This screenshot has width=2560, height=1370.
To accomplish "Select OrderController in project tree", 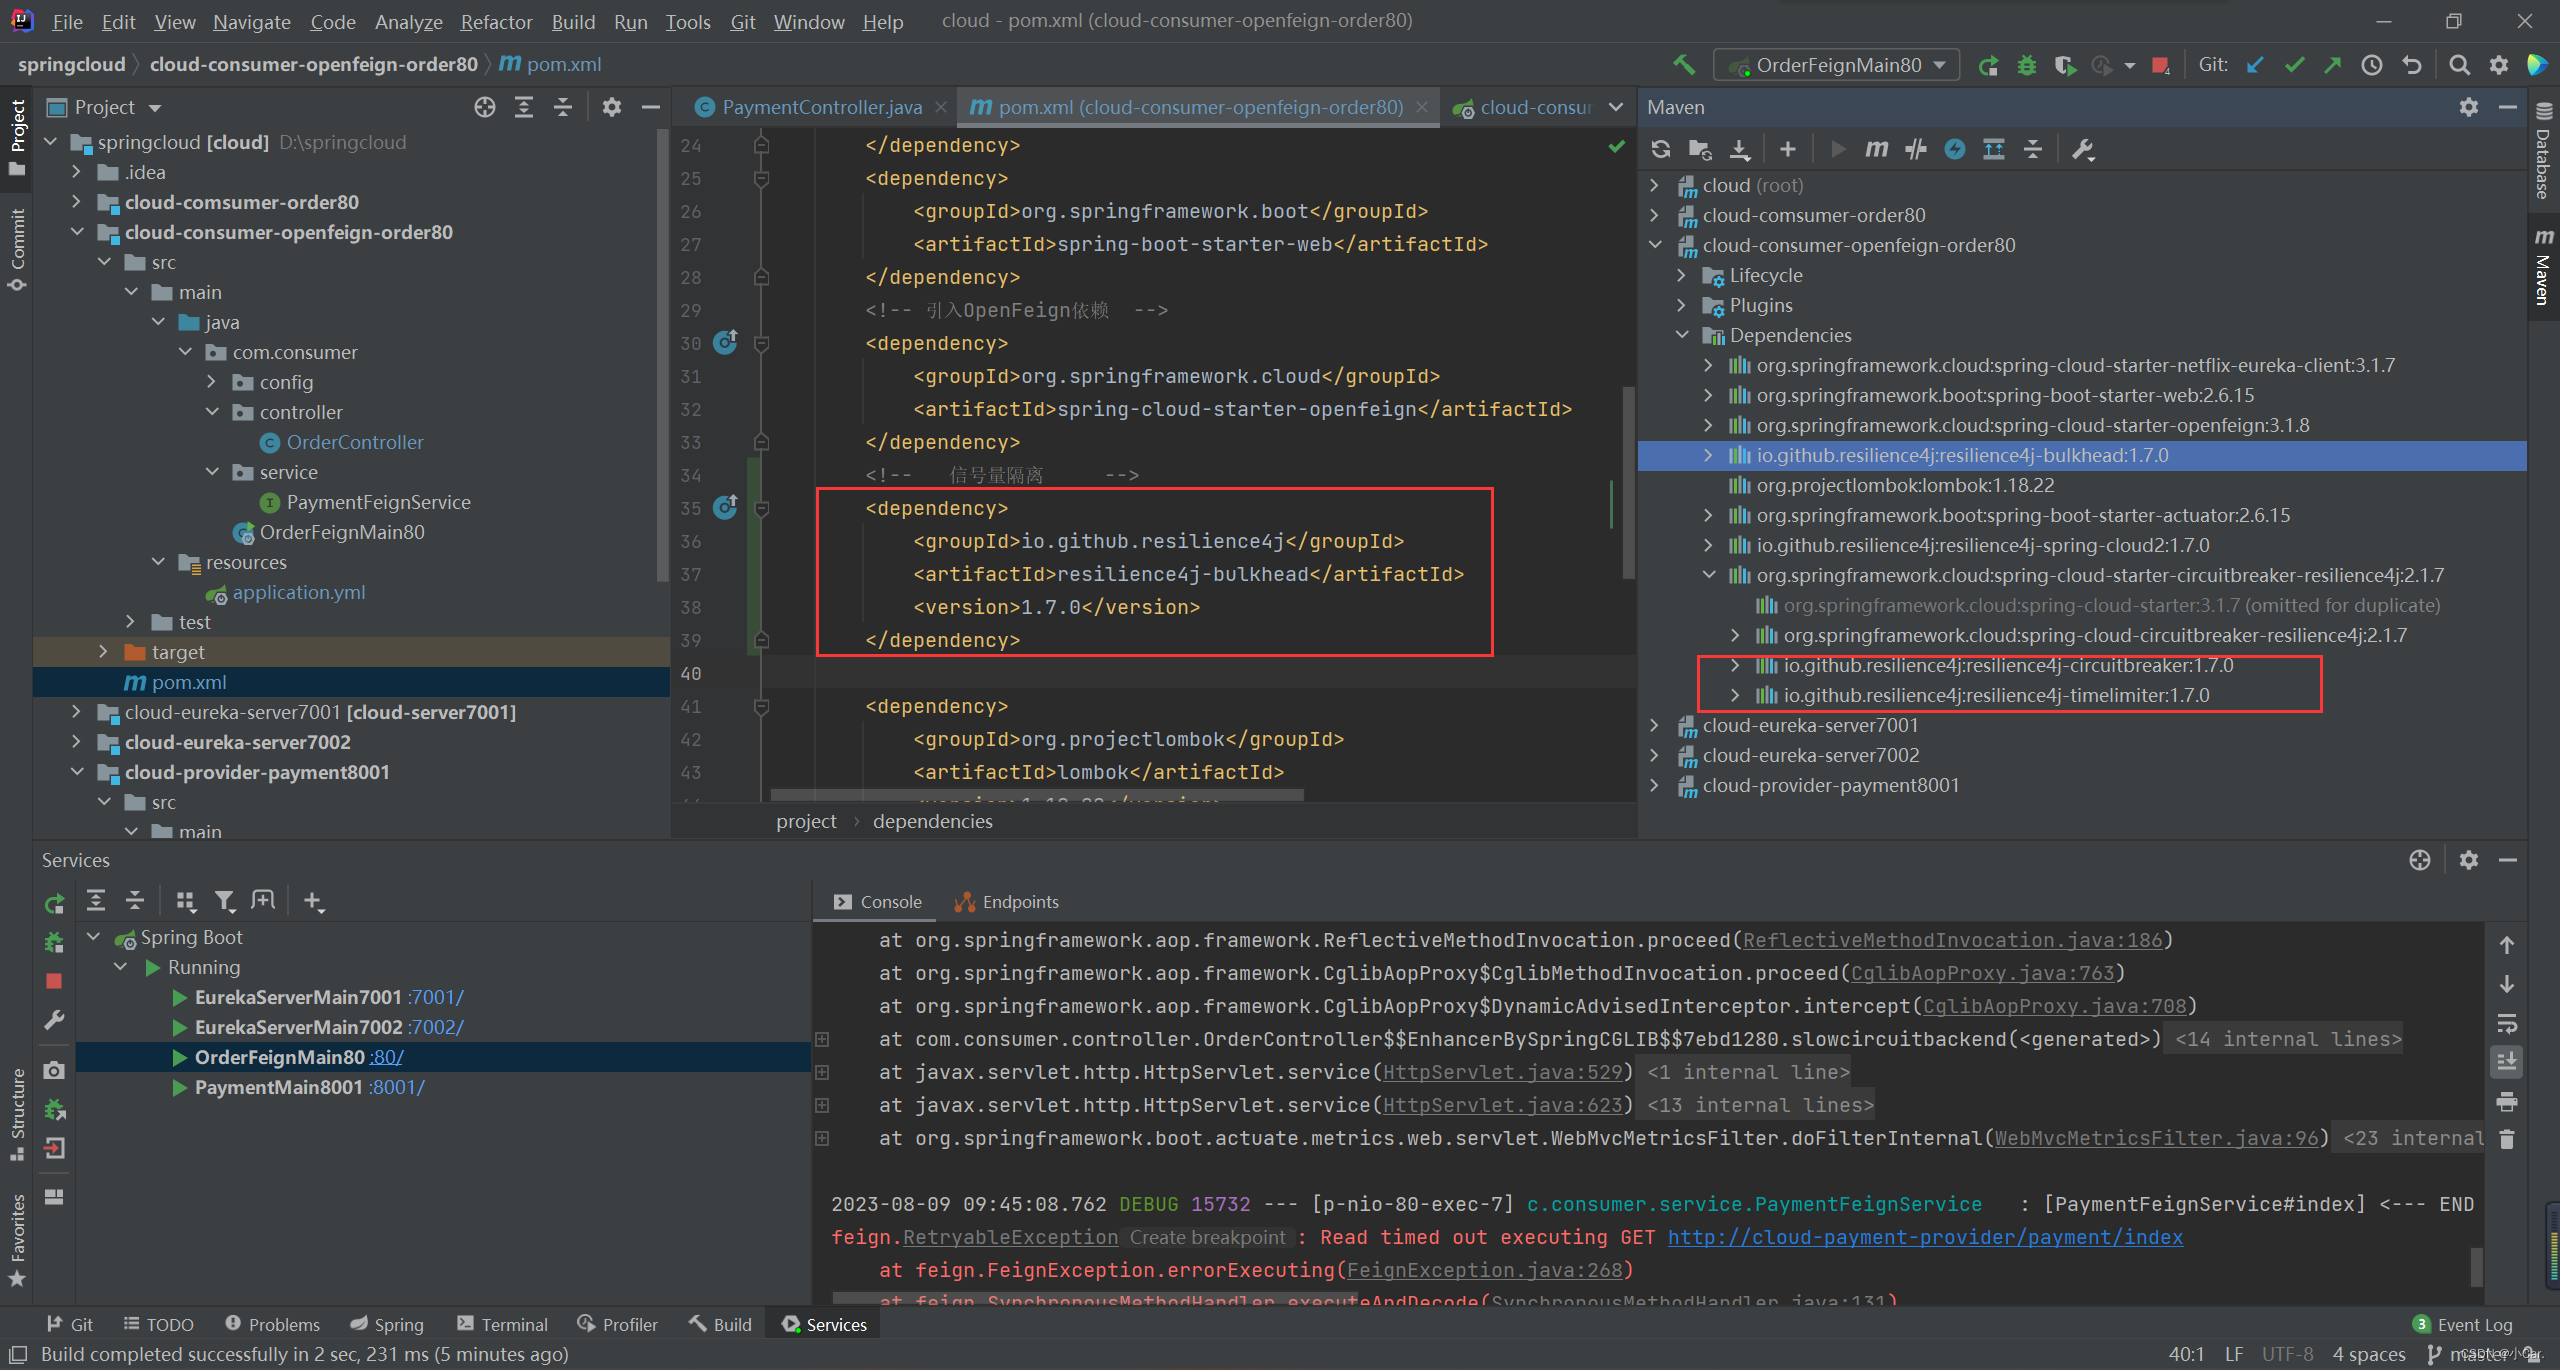I will point(355,442).
